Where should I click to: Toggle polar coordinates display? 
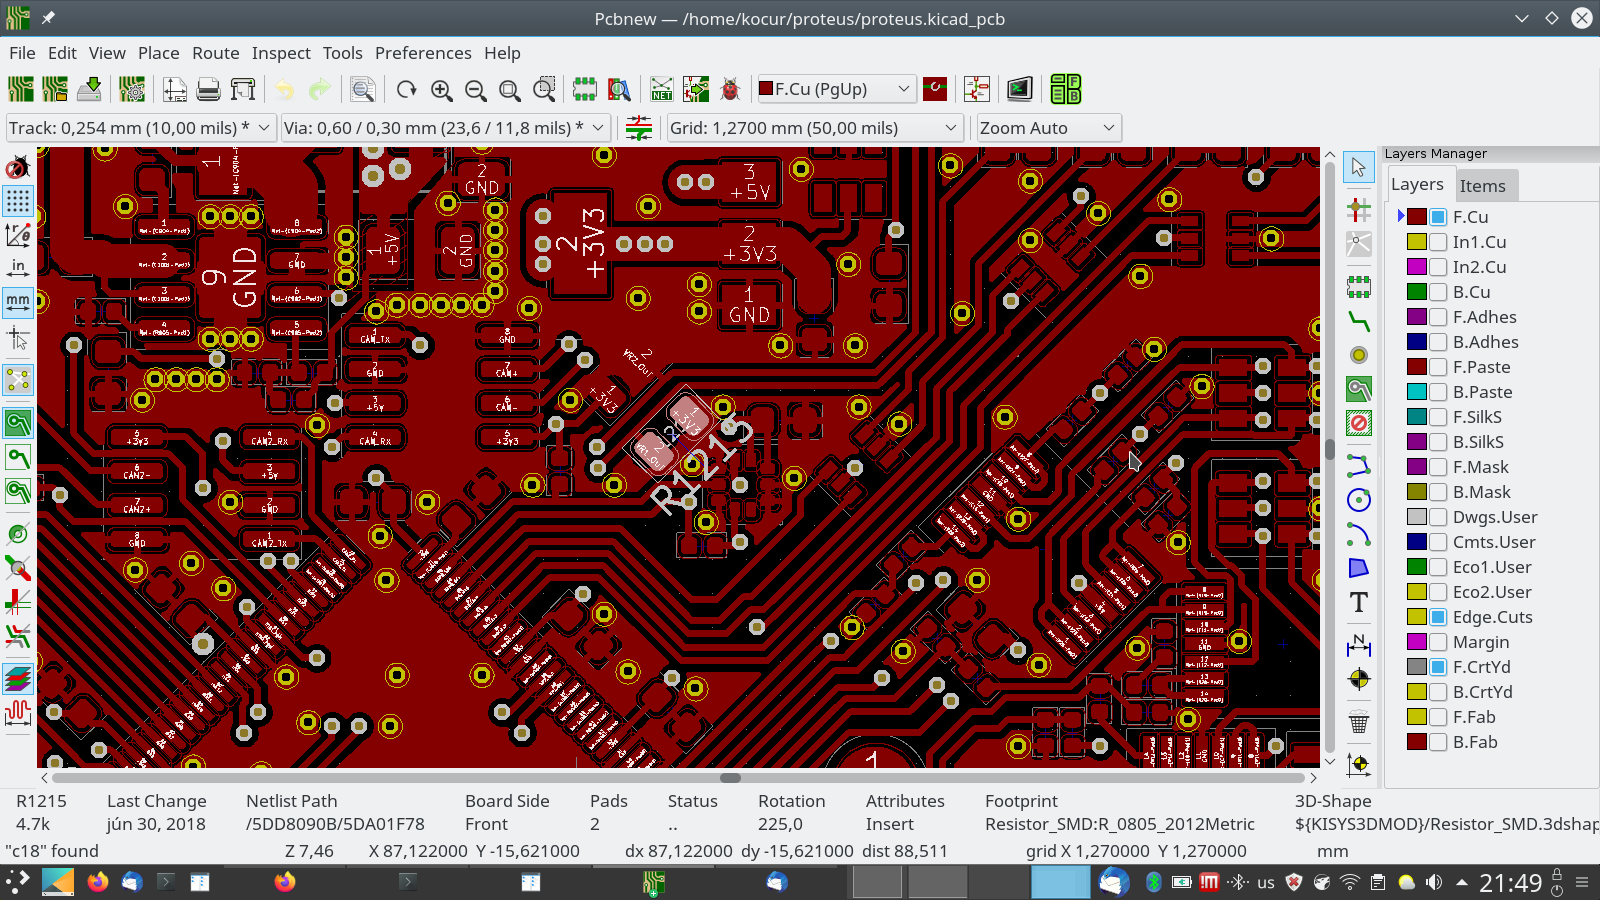18,234
